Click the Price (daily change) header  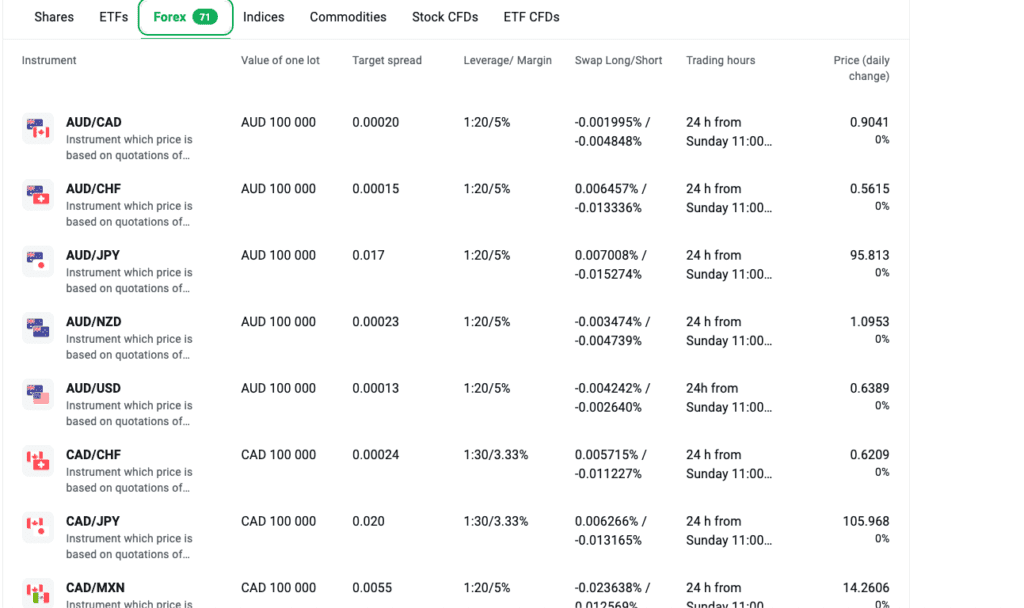861,68
